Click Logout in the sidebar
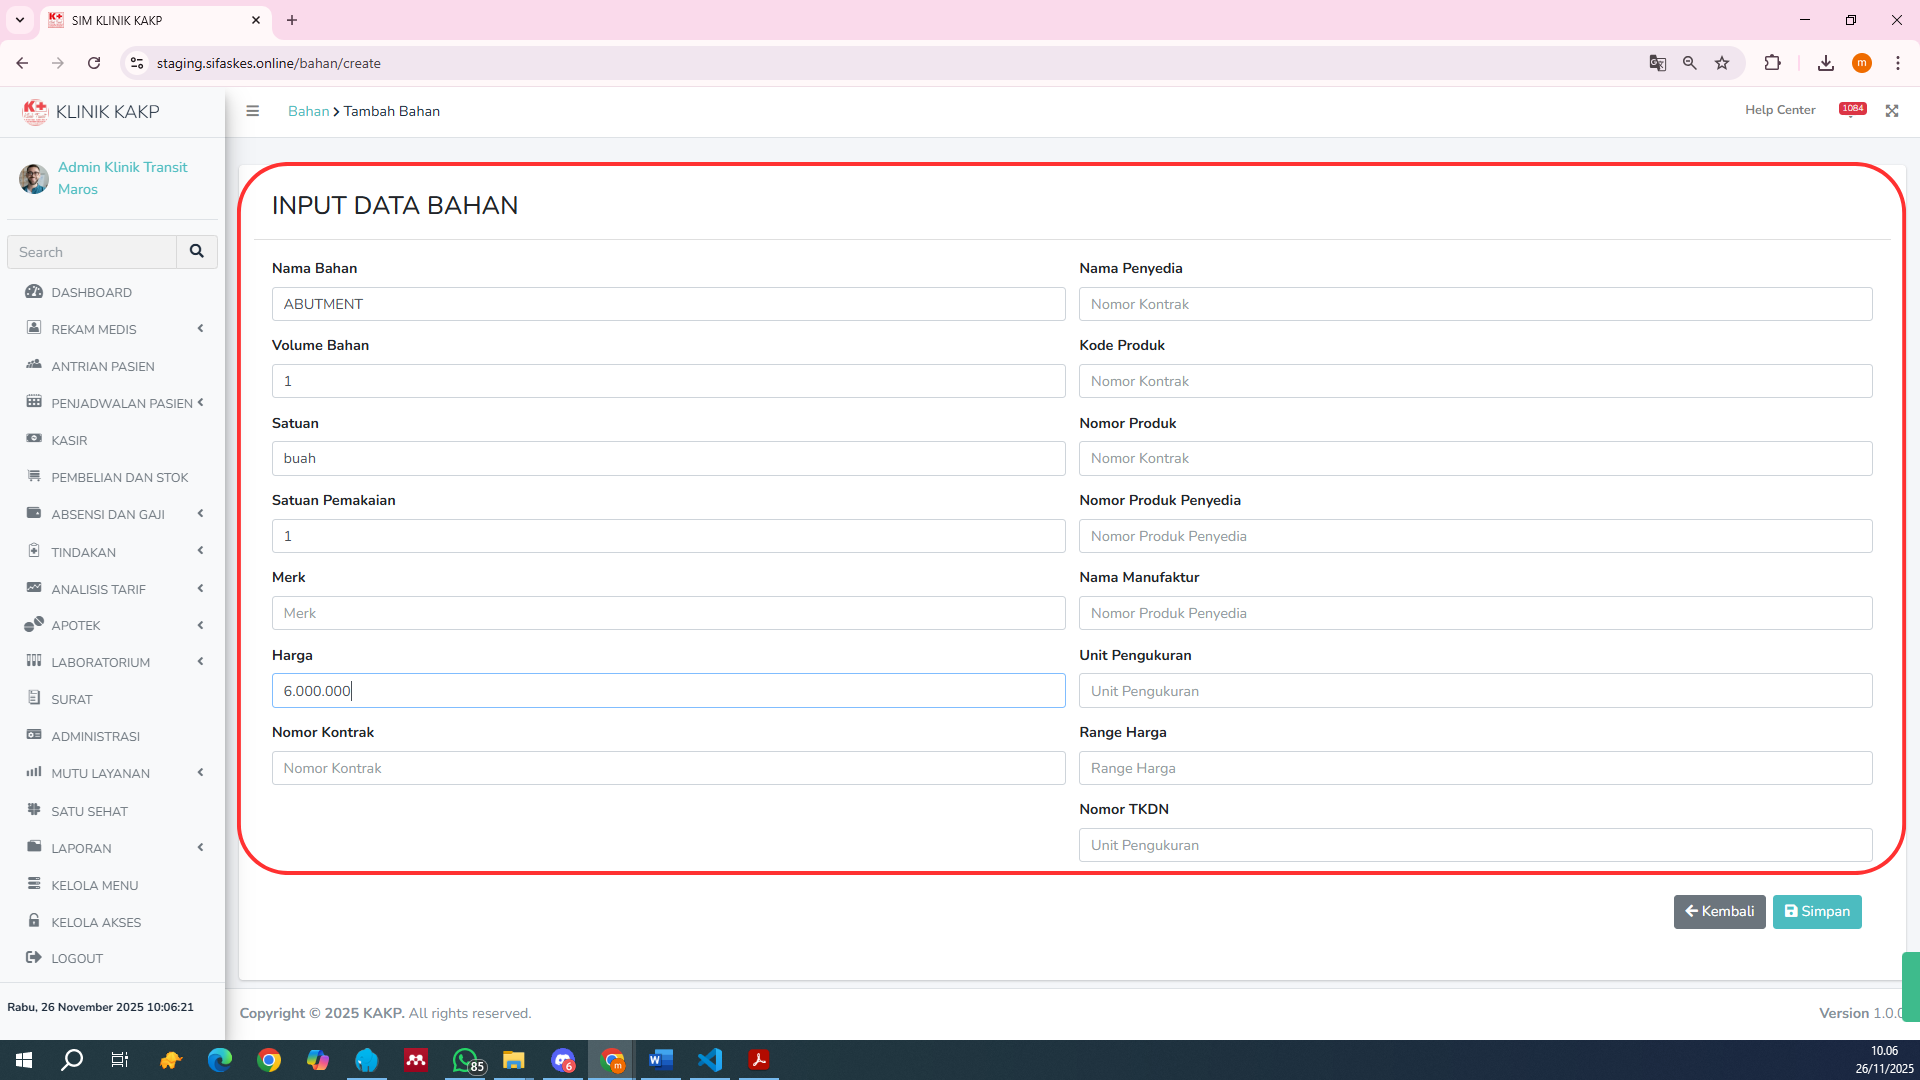 77,958
